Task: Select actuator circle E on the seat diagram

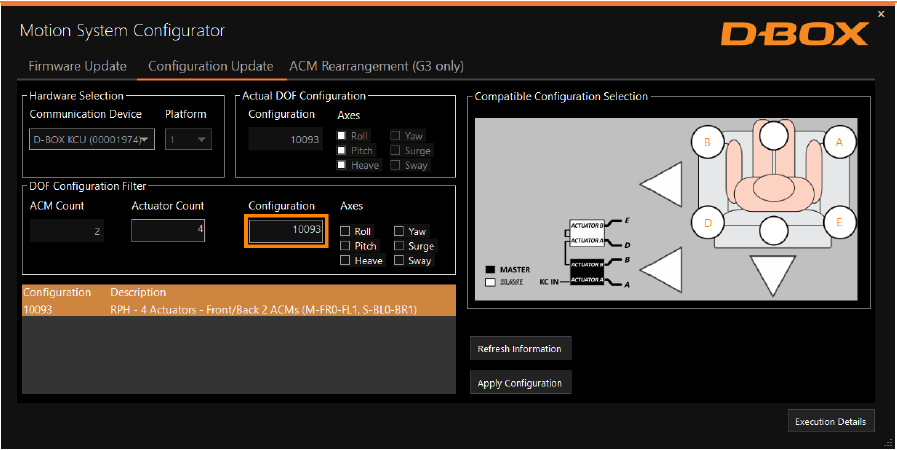Action: pos(840,221)
